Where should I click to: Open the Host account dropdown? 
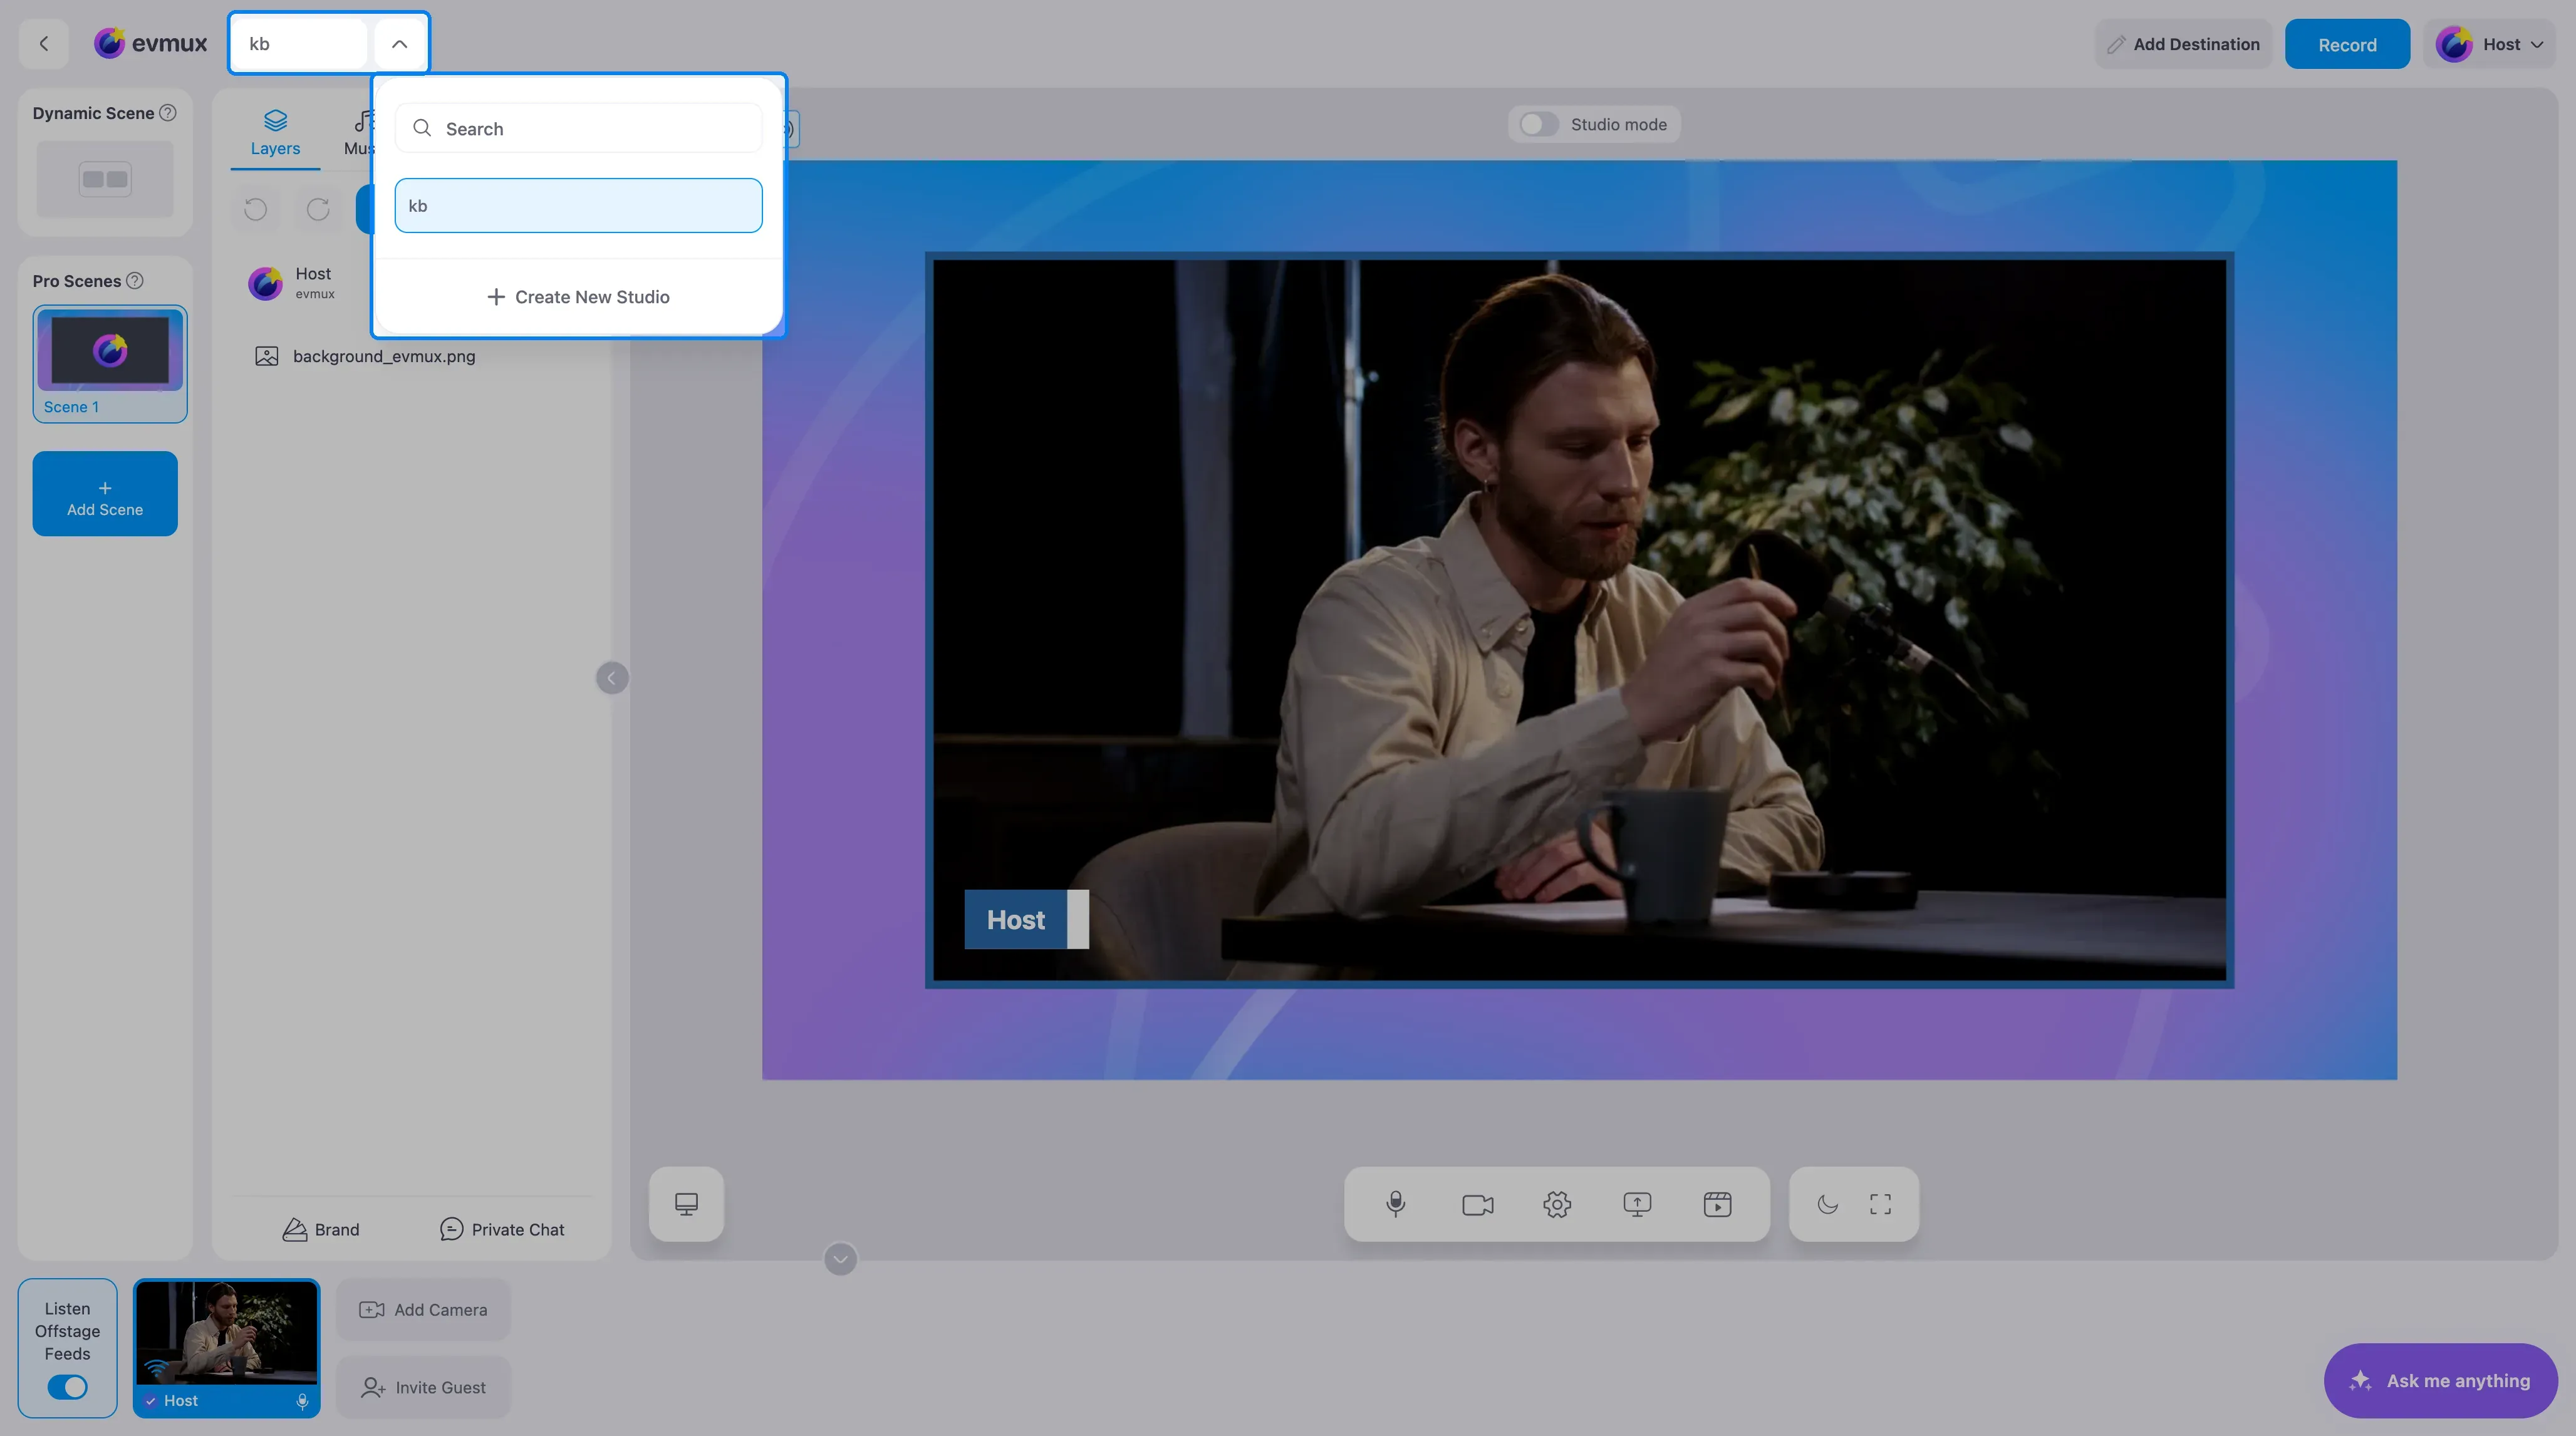pyautogui.click(x=2490, y=44)
